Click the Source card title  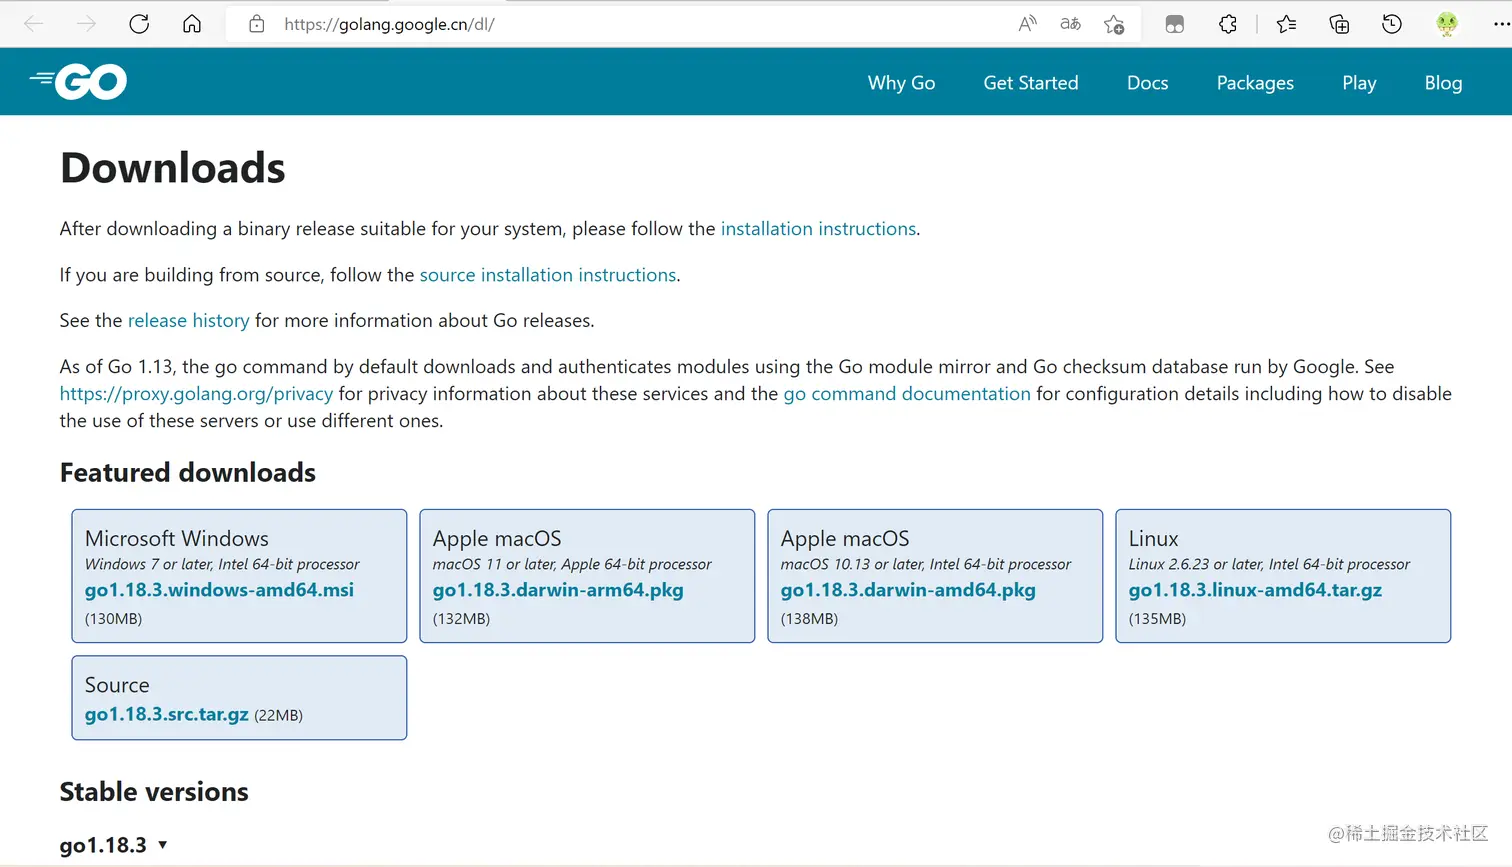(x=117, y=685)
